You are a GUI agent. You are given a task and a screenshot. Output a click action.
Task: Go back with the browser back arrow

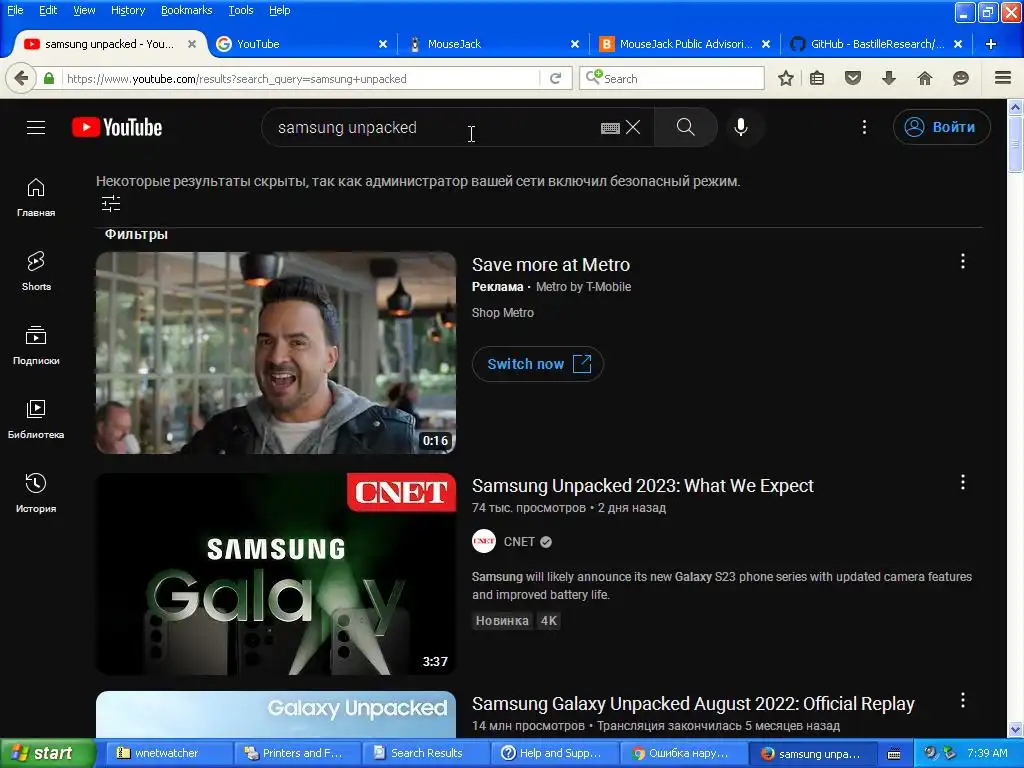(x=21, y=78)
